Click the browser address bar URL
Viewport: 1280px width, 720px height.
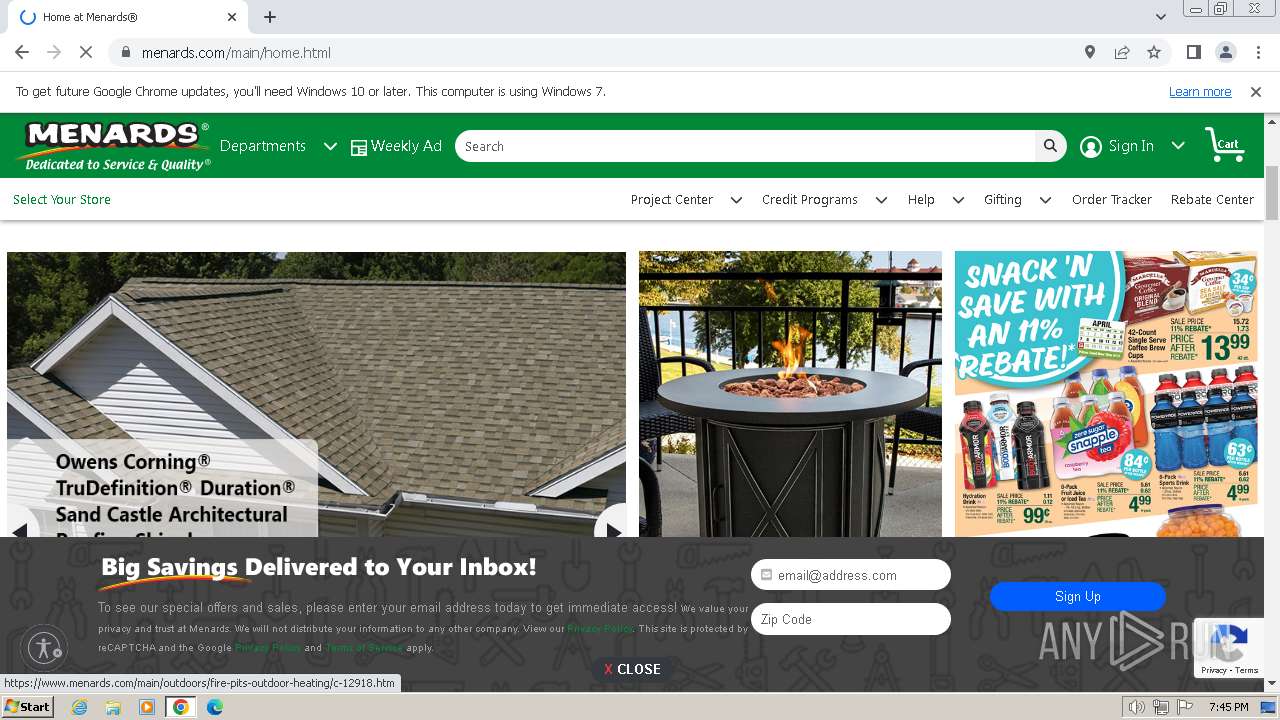tap(236, 53)
